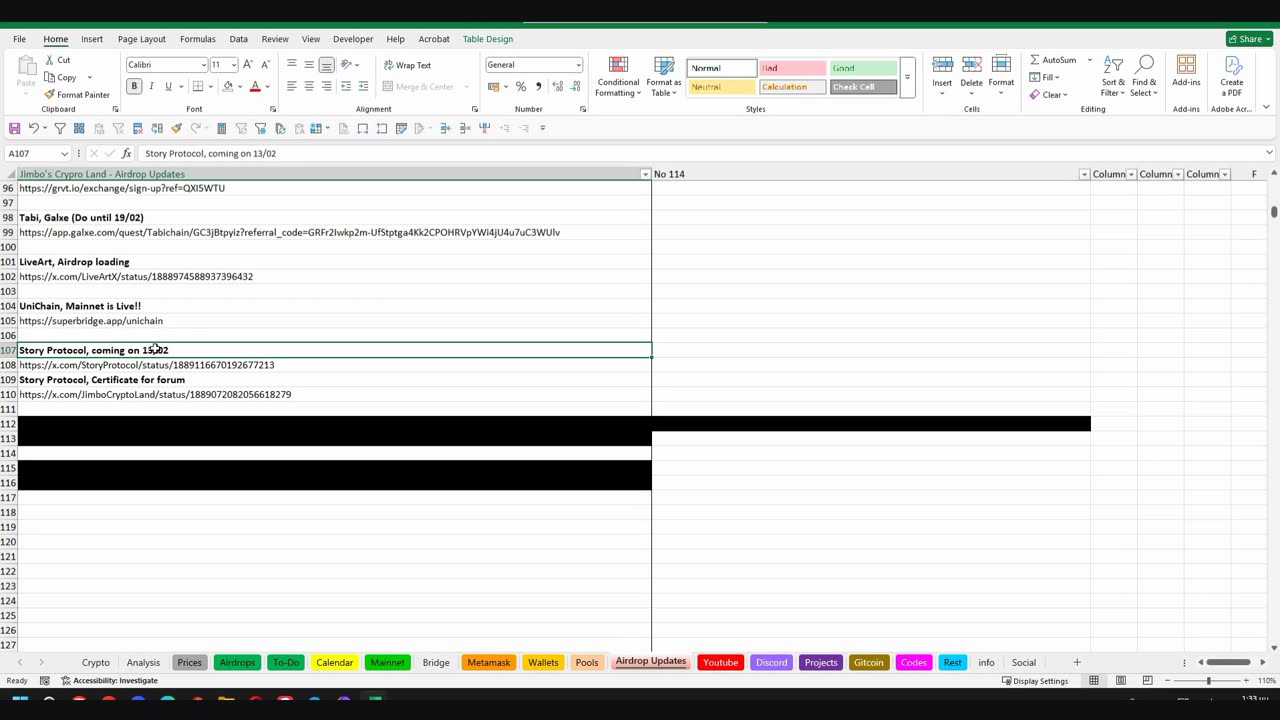Viewport: 1280px width, 720px height.
Task: Toggle Bold formatting
Action: [x=134, y=86]
